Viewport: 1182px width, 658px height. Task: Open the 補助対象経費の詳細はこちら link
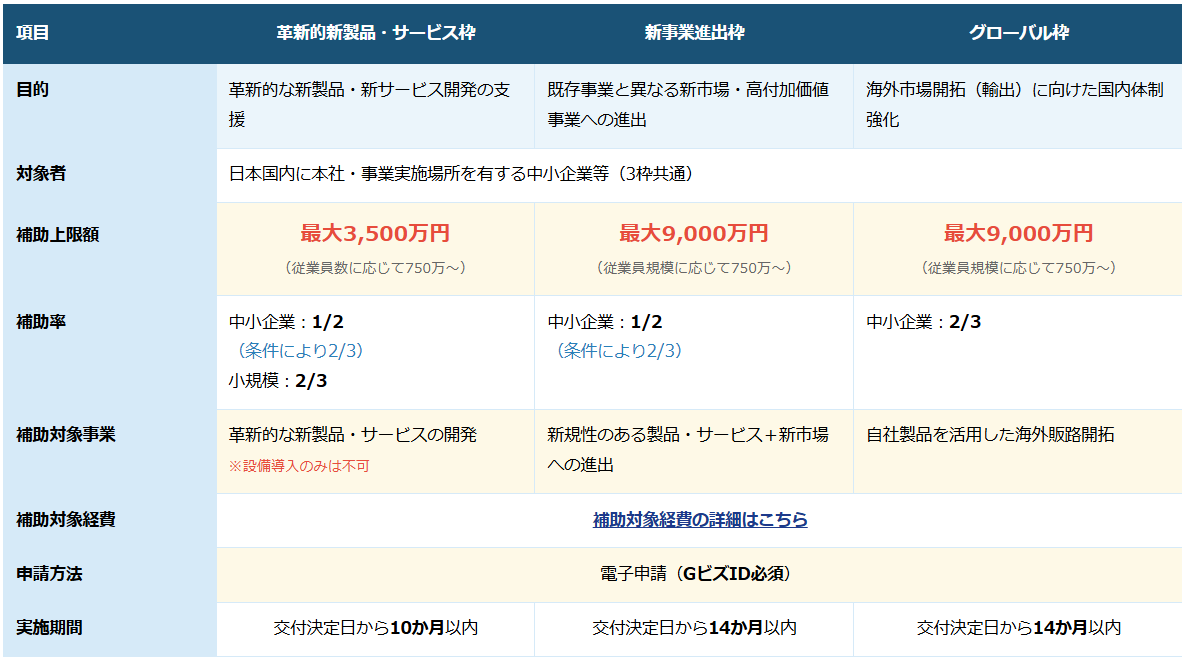click(x=700, y=519)
